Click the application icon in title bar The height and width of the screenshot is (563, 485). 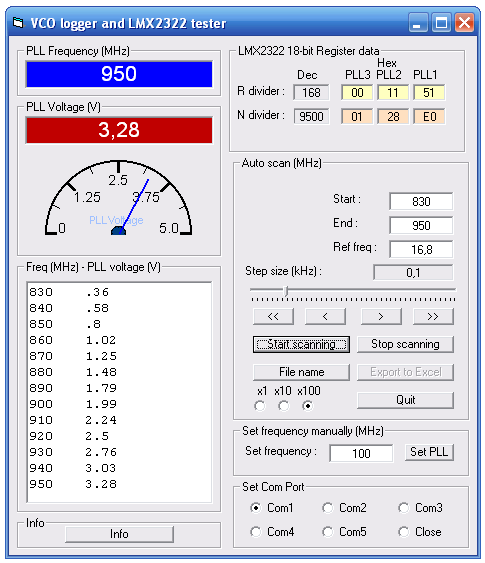click(18, 23)
